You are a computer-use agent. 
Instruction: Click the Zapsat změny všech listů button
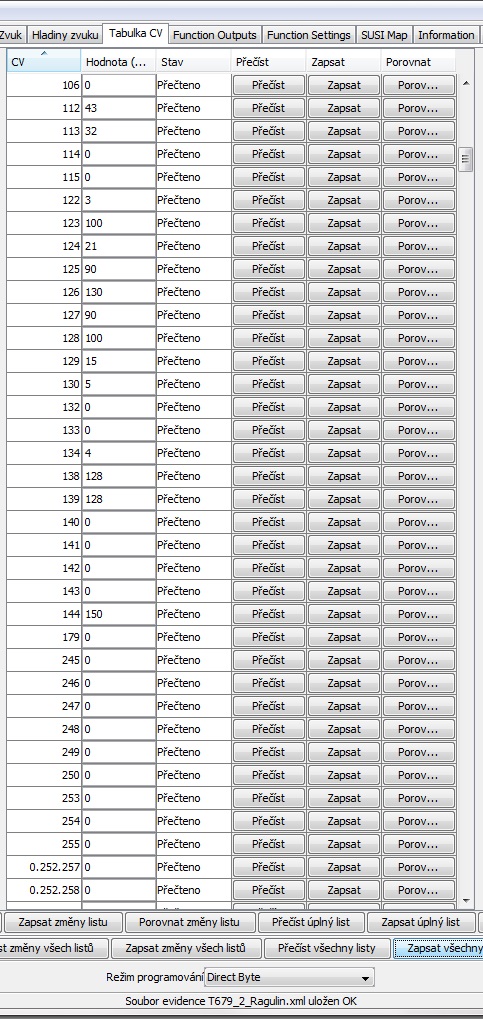(x=186, y=948)
